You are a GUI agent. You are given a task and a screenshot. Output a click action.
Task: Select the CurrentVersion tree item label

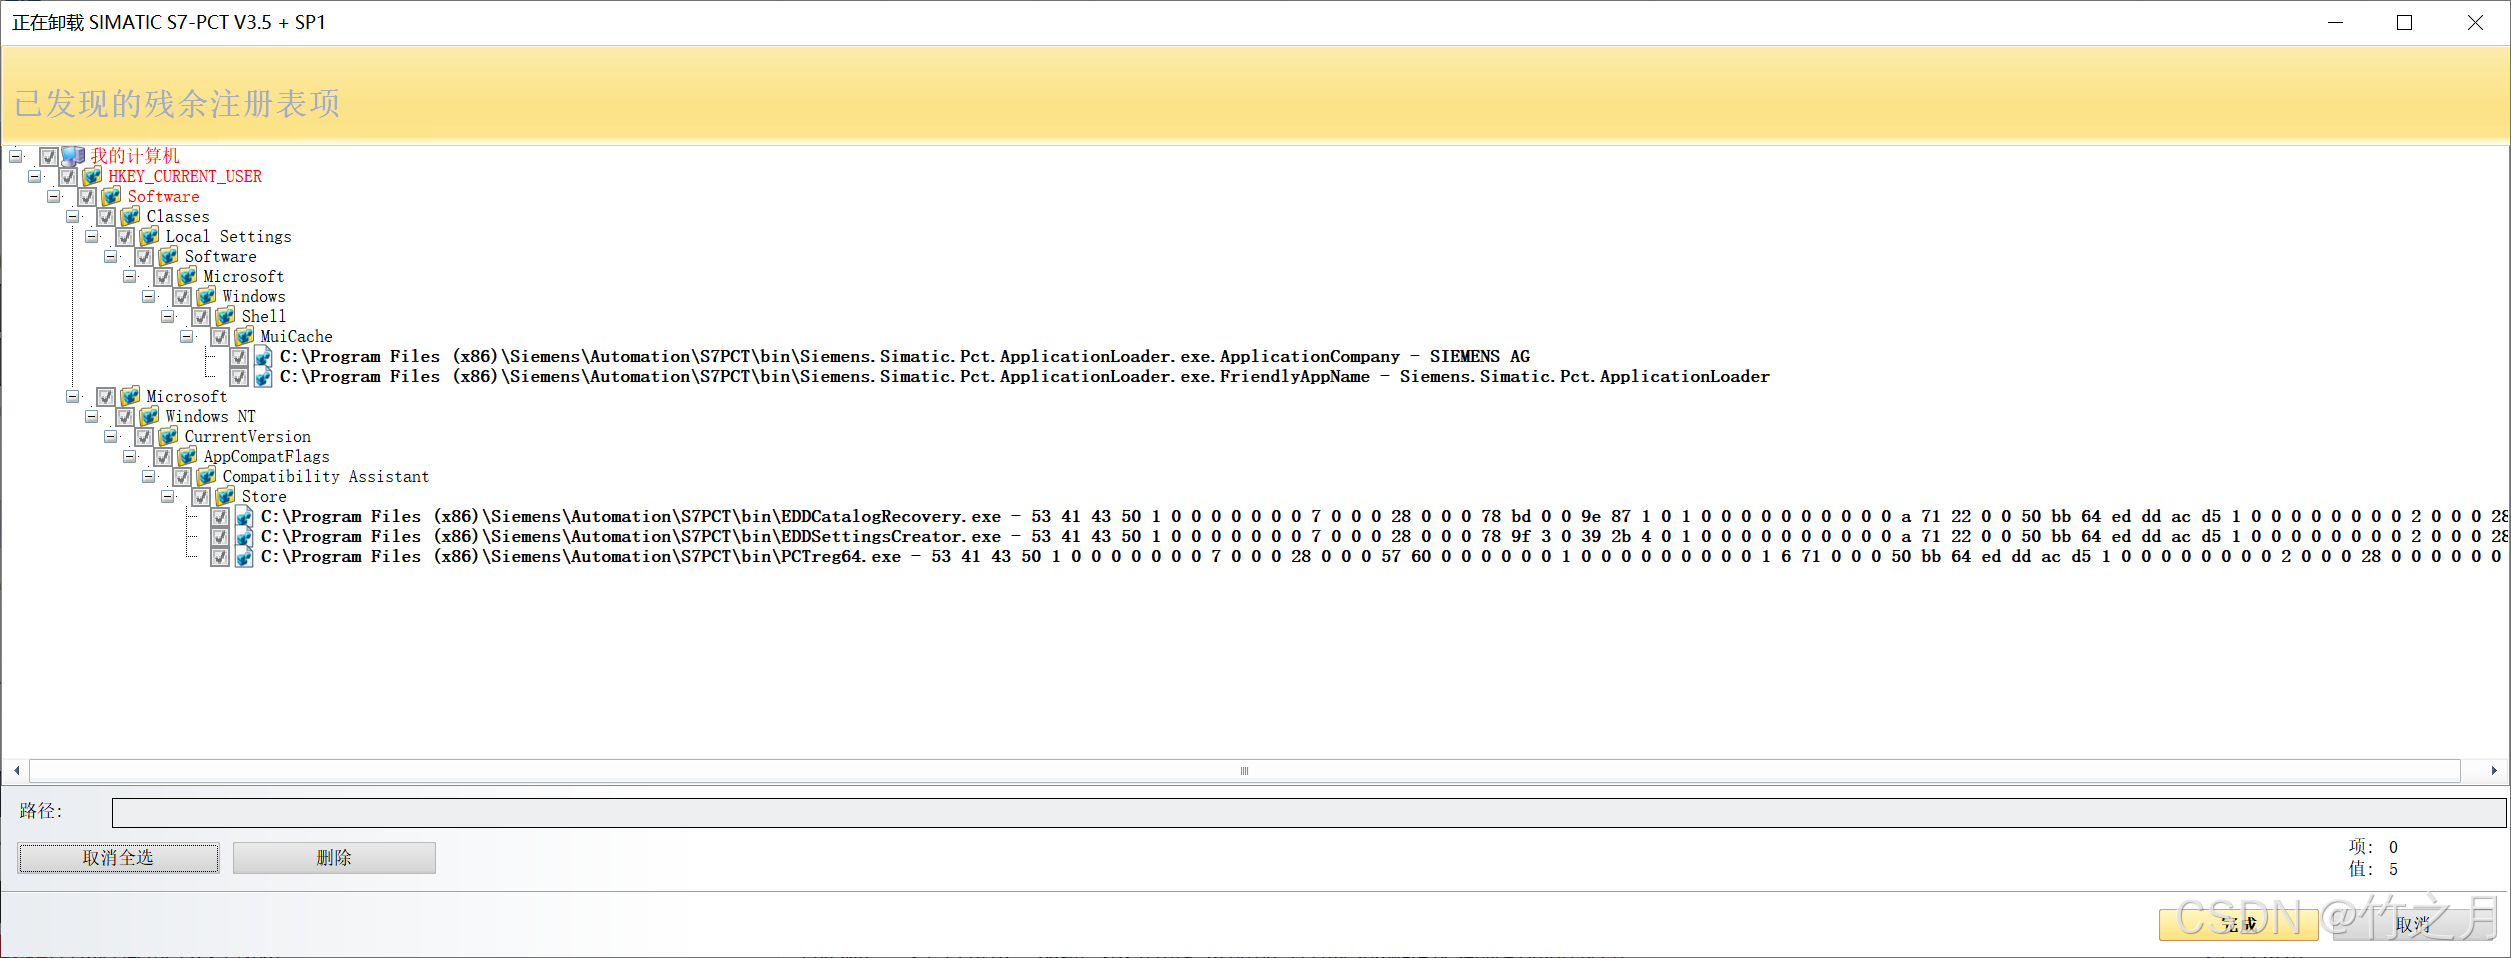(248, 436)
